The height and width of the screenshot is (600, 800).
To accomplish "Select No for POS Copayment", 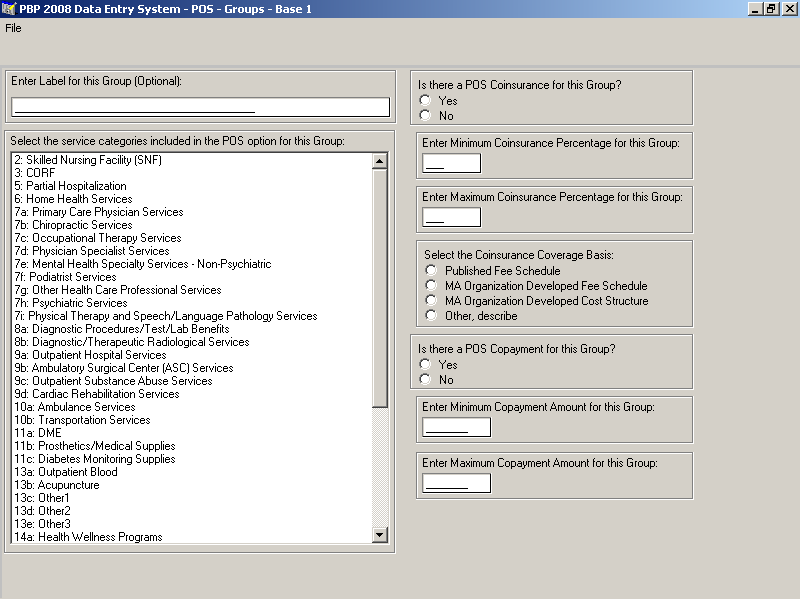I will point(425,379).
